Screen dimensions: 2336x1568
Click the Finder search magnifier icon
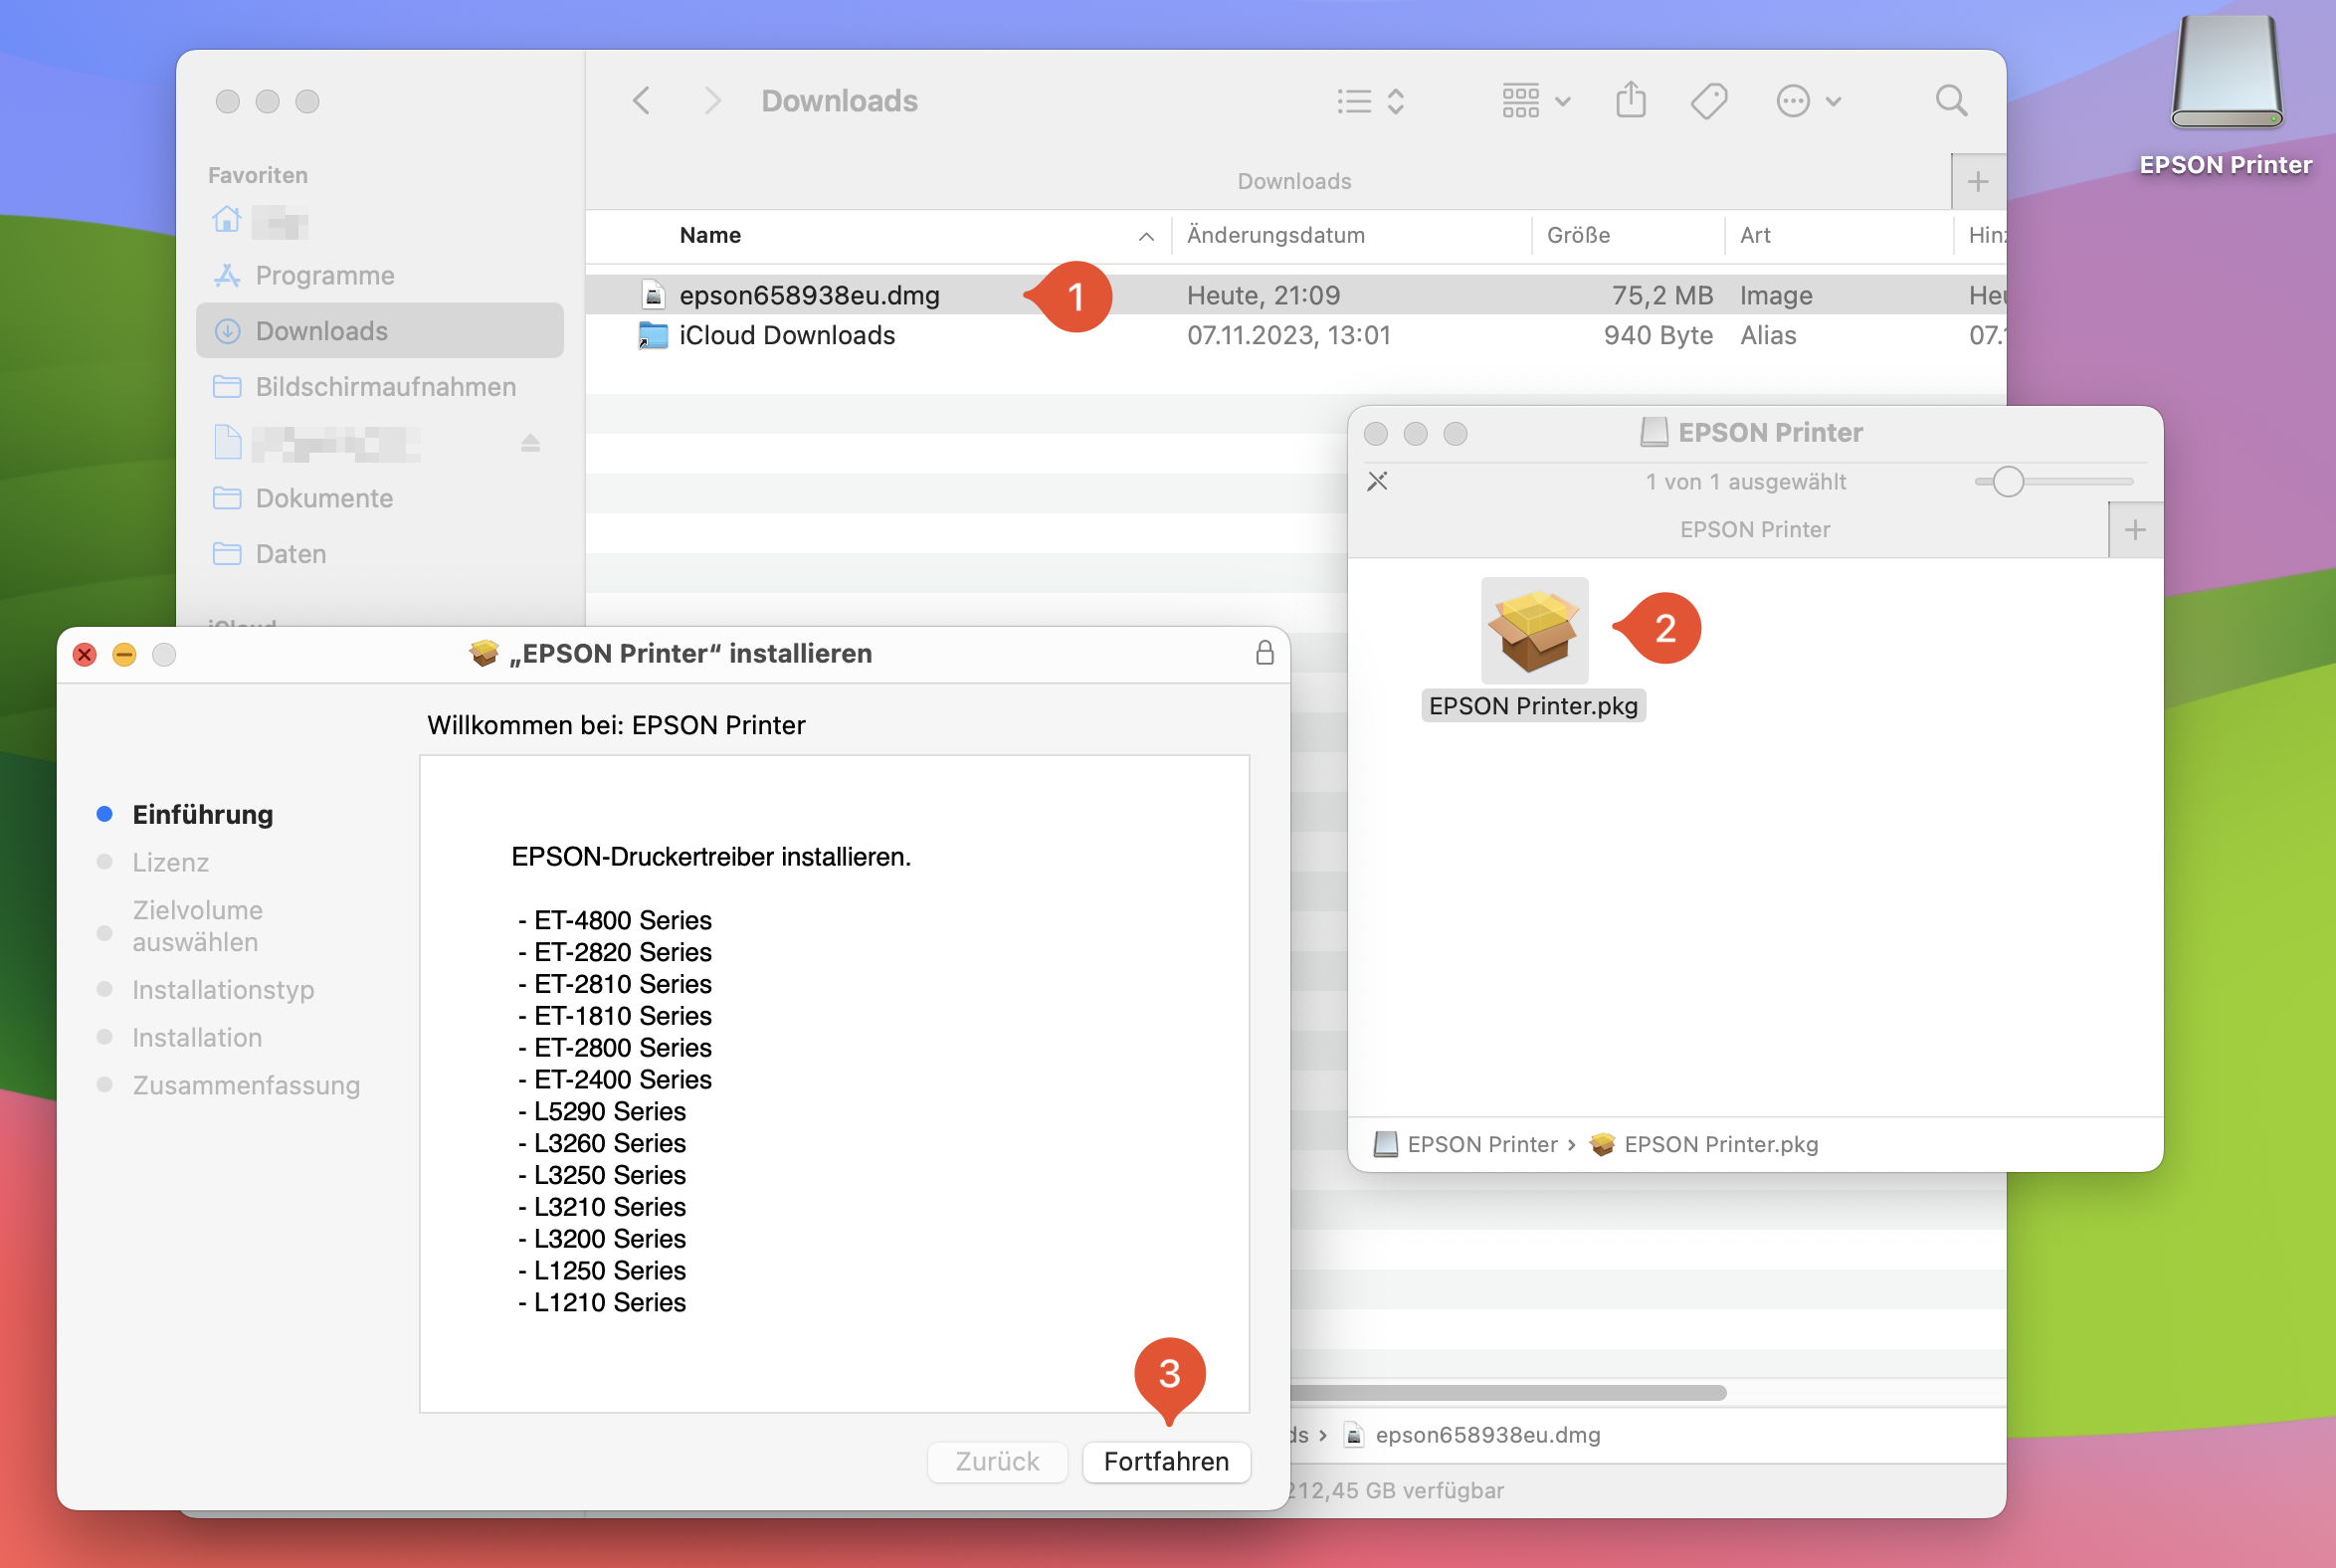[x=1950, y=101]
